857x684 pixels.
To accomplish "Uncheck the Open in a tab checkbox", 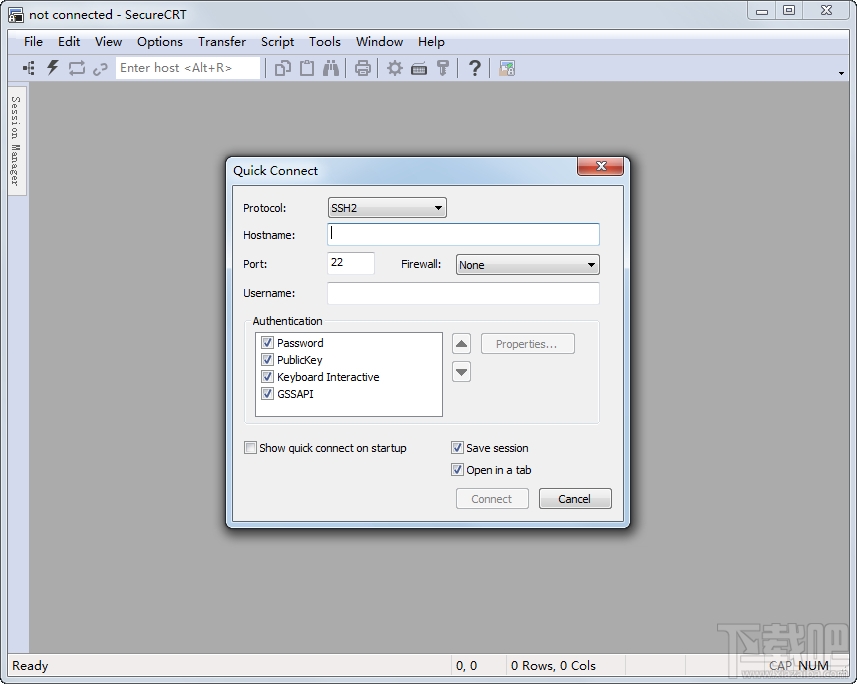I will click(x=457, y=470).
